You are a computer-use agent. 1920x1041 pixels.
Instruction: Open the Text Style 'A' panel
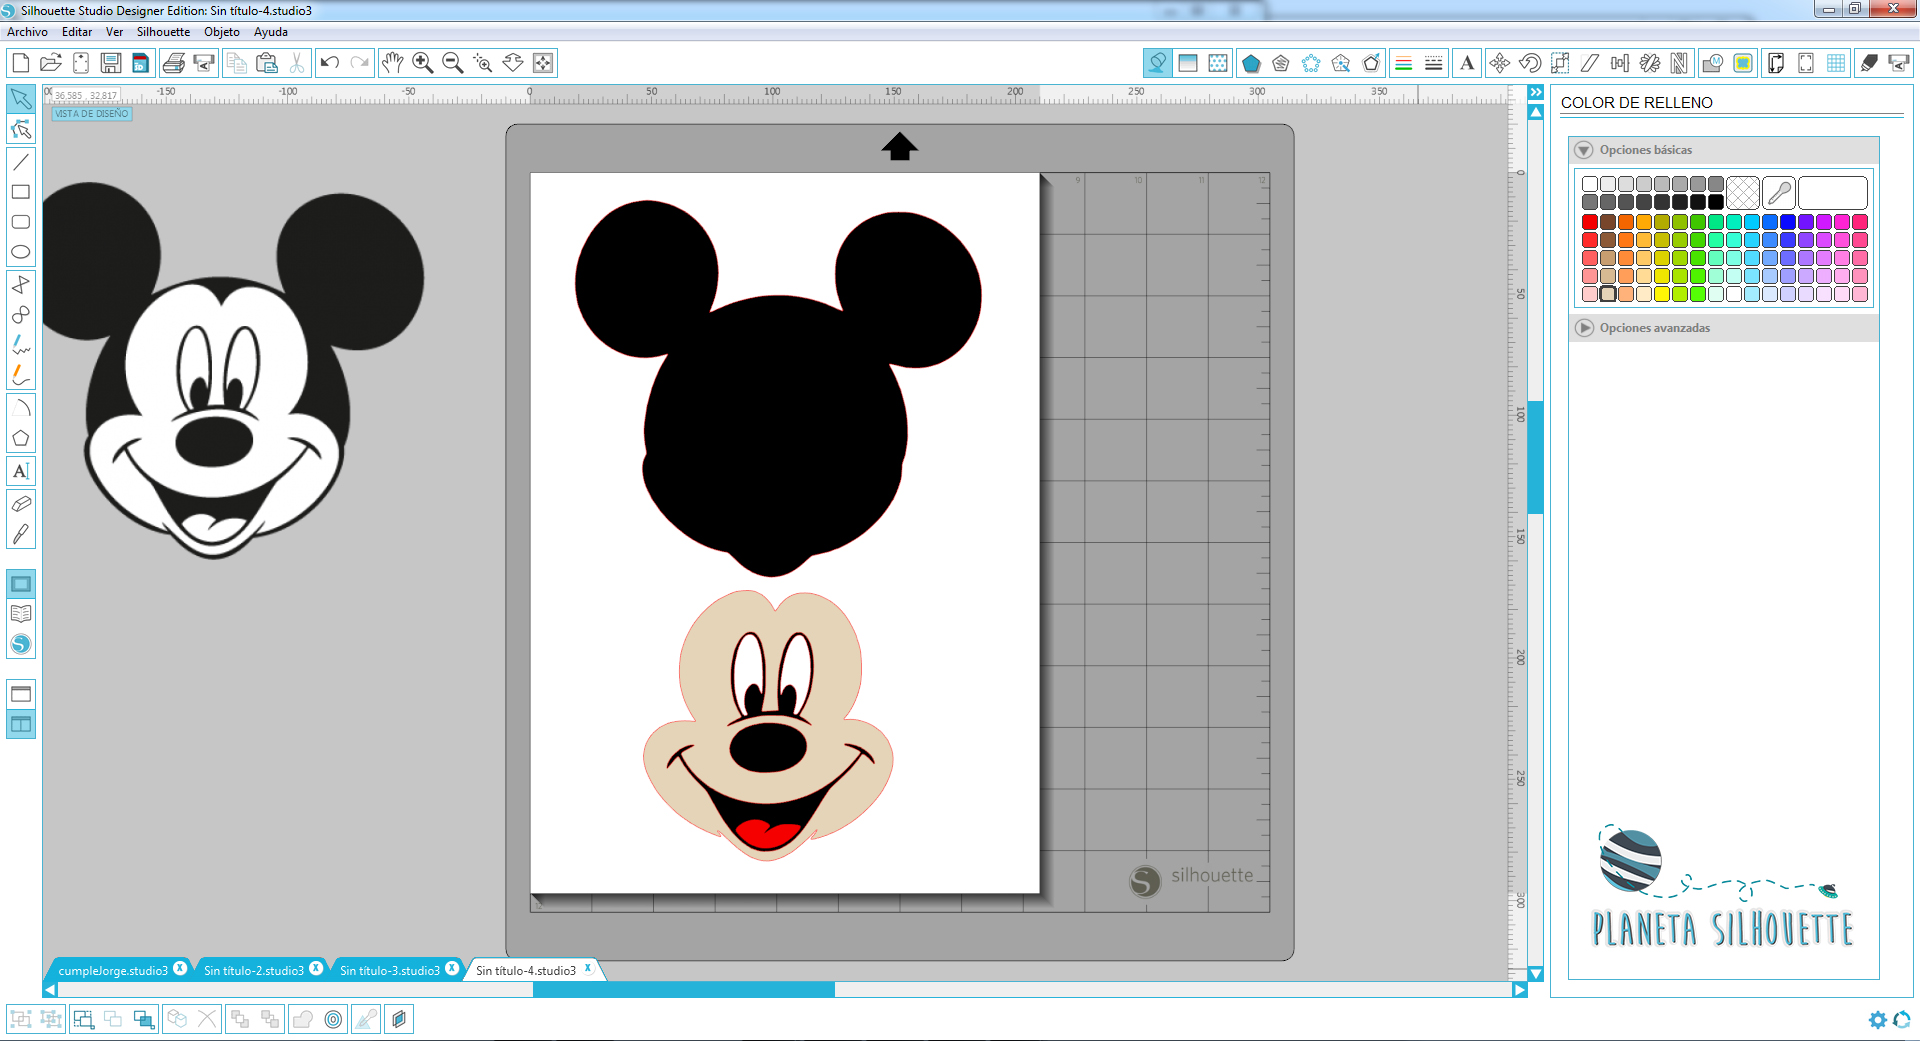(x=1467, y=63)
